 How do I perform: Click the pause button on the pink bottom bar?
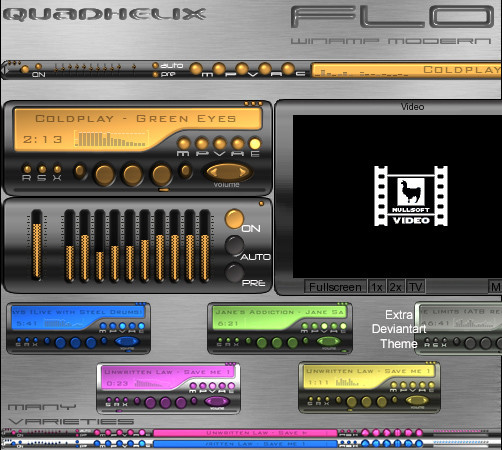coord(397,433)
